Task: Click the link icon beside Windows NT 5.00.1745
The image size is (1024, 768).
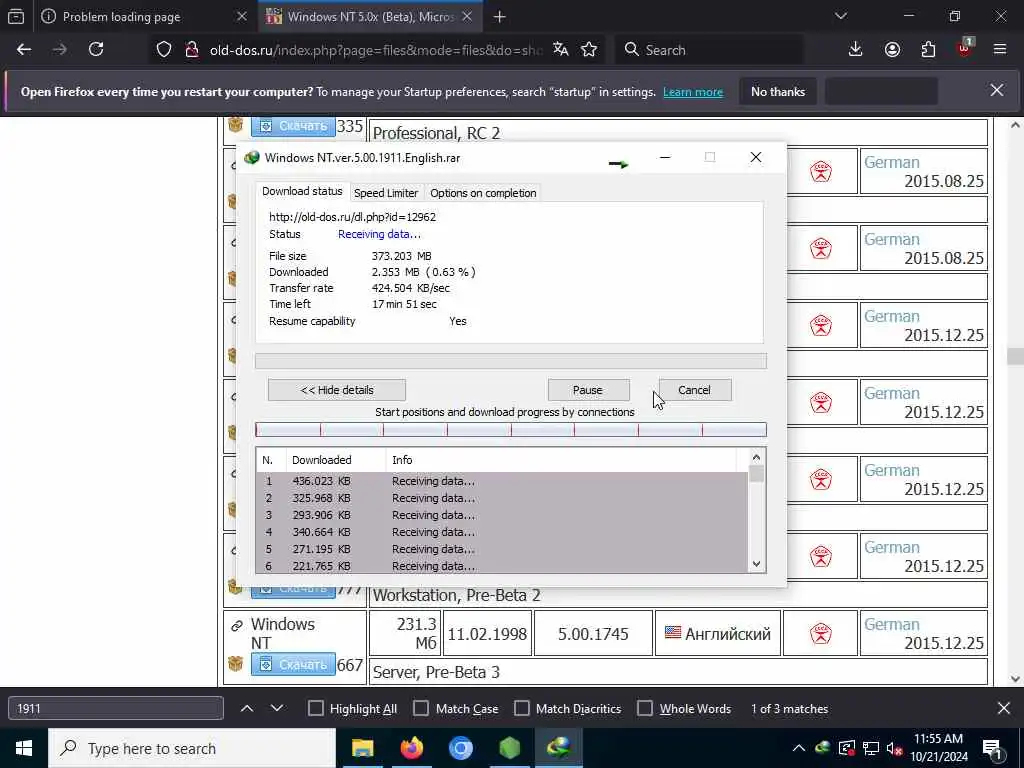Action: click(x=236, y=626)
